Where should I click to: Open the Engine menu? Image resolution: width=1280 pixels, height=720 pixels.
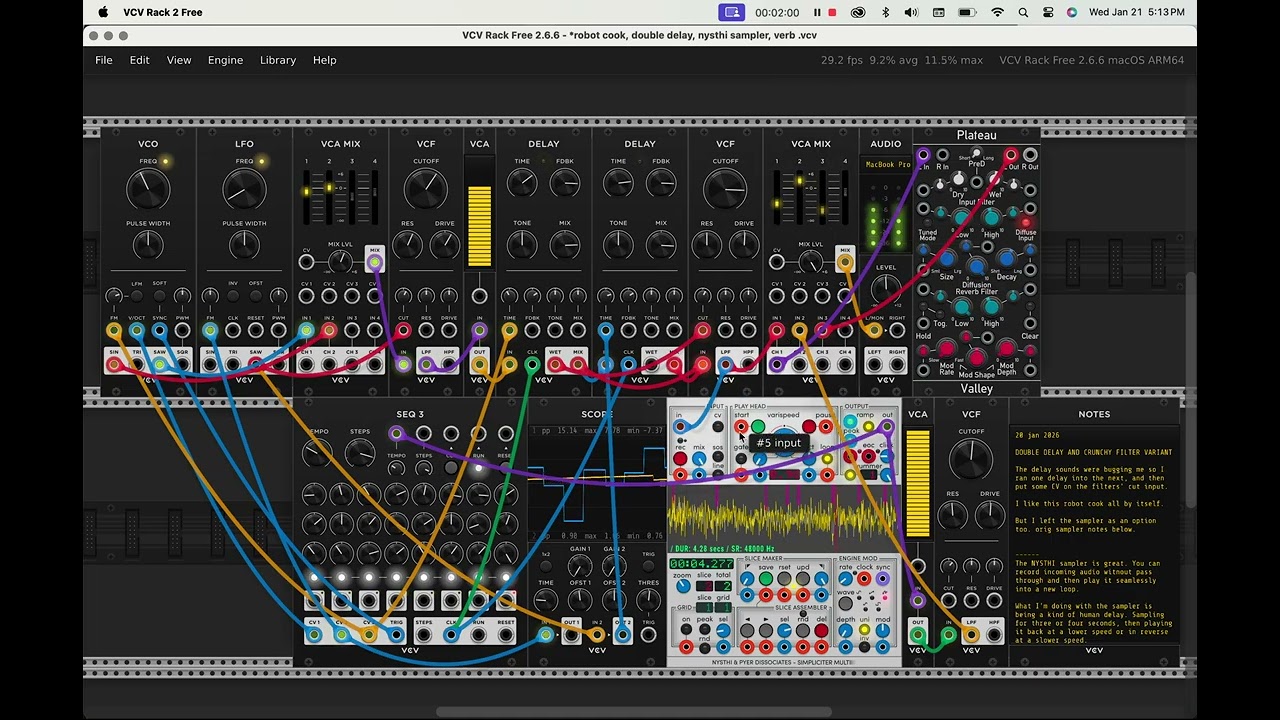(x=225, y=60)
